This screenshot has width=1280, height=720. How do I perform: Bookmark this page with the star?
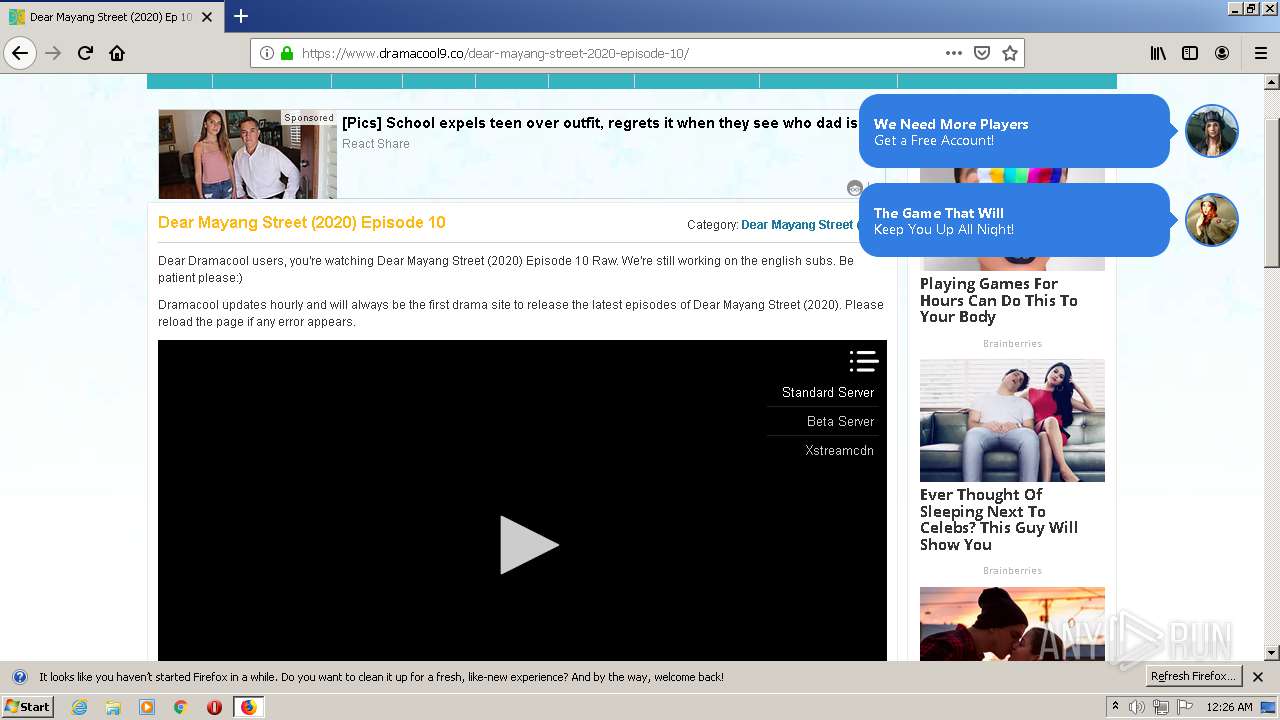coord(1010,53)
